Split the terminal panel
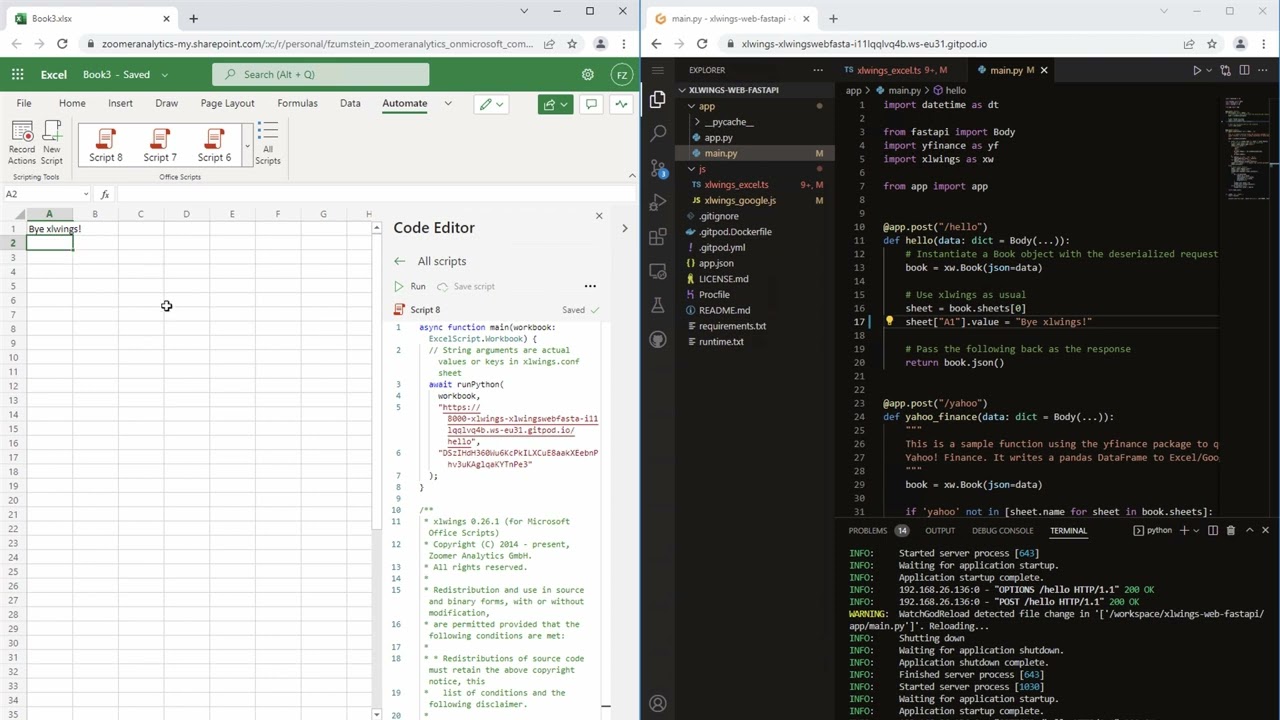 pos(1213,530)
